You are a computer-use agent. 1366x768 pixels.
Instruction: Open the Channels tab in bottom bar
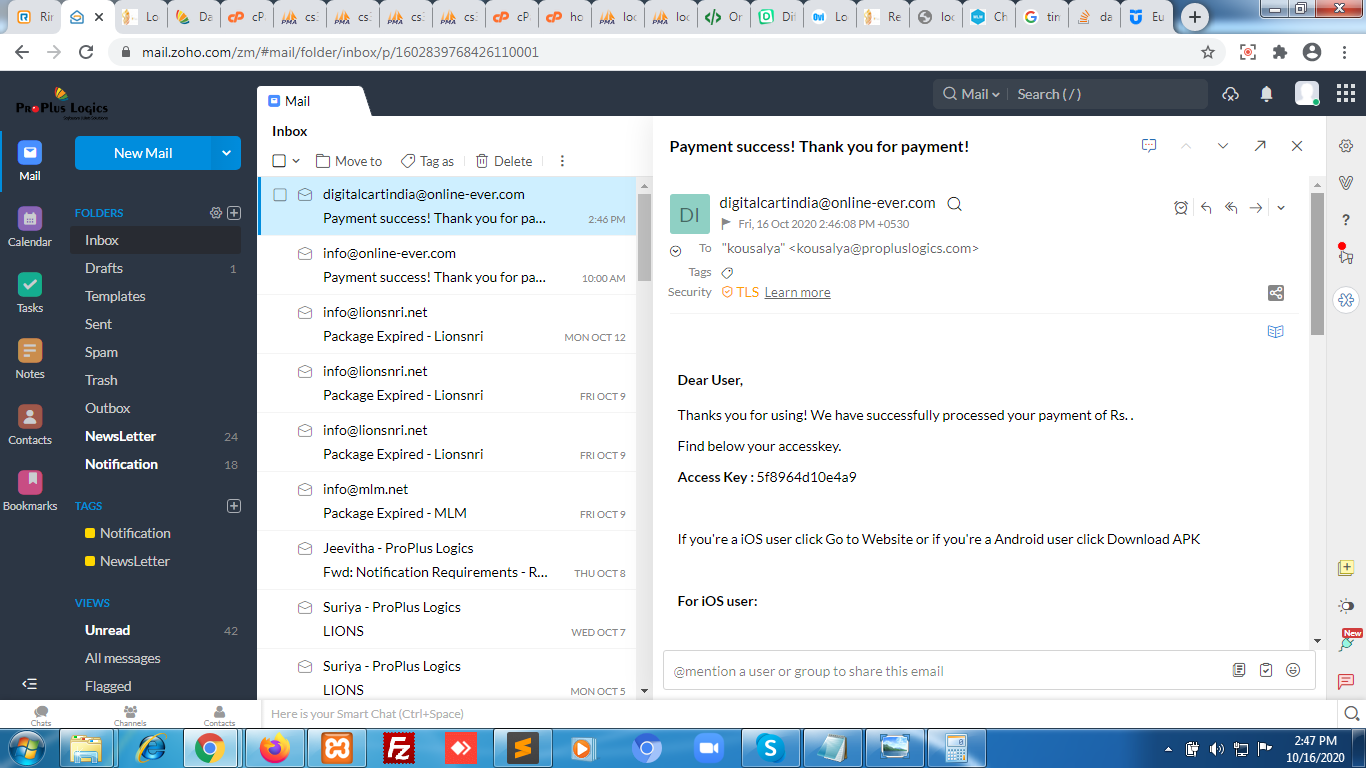[130, 715]
